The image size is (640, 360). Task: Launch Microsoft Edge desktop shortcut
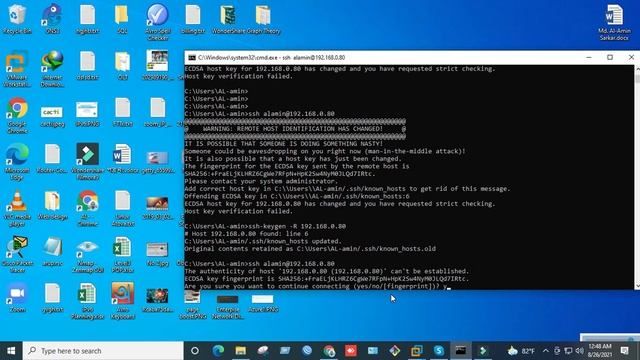click(17, 162)
